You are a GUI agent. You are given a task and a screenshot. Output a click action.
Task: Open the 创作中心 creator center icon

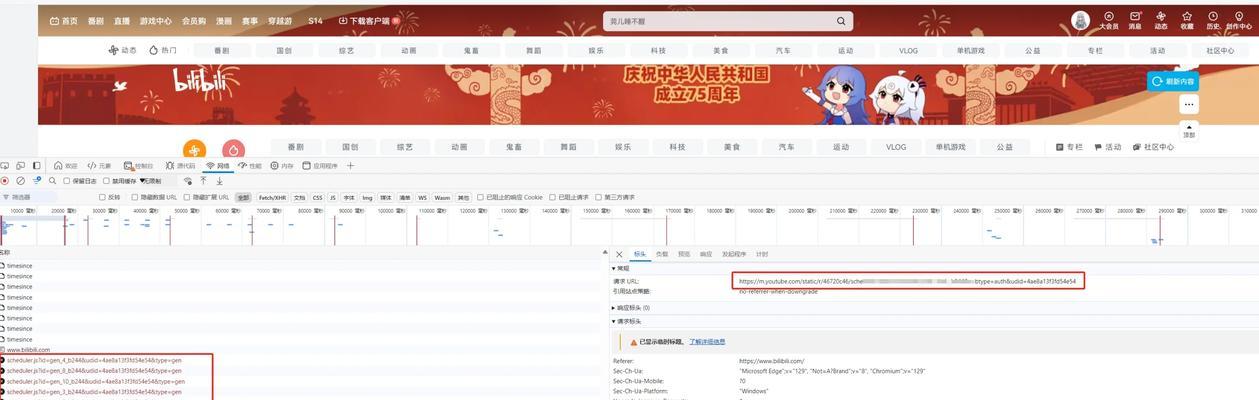pyautogui.click(x=1238, y=20)
